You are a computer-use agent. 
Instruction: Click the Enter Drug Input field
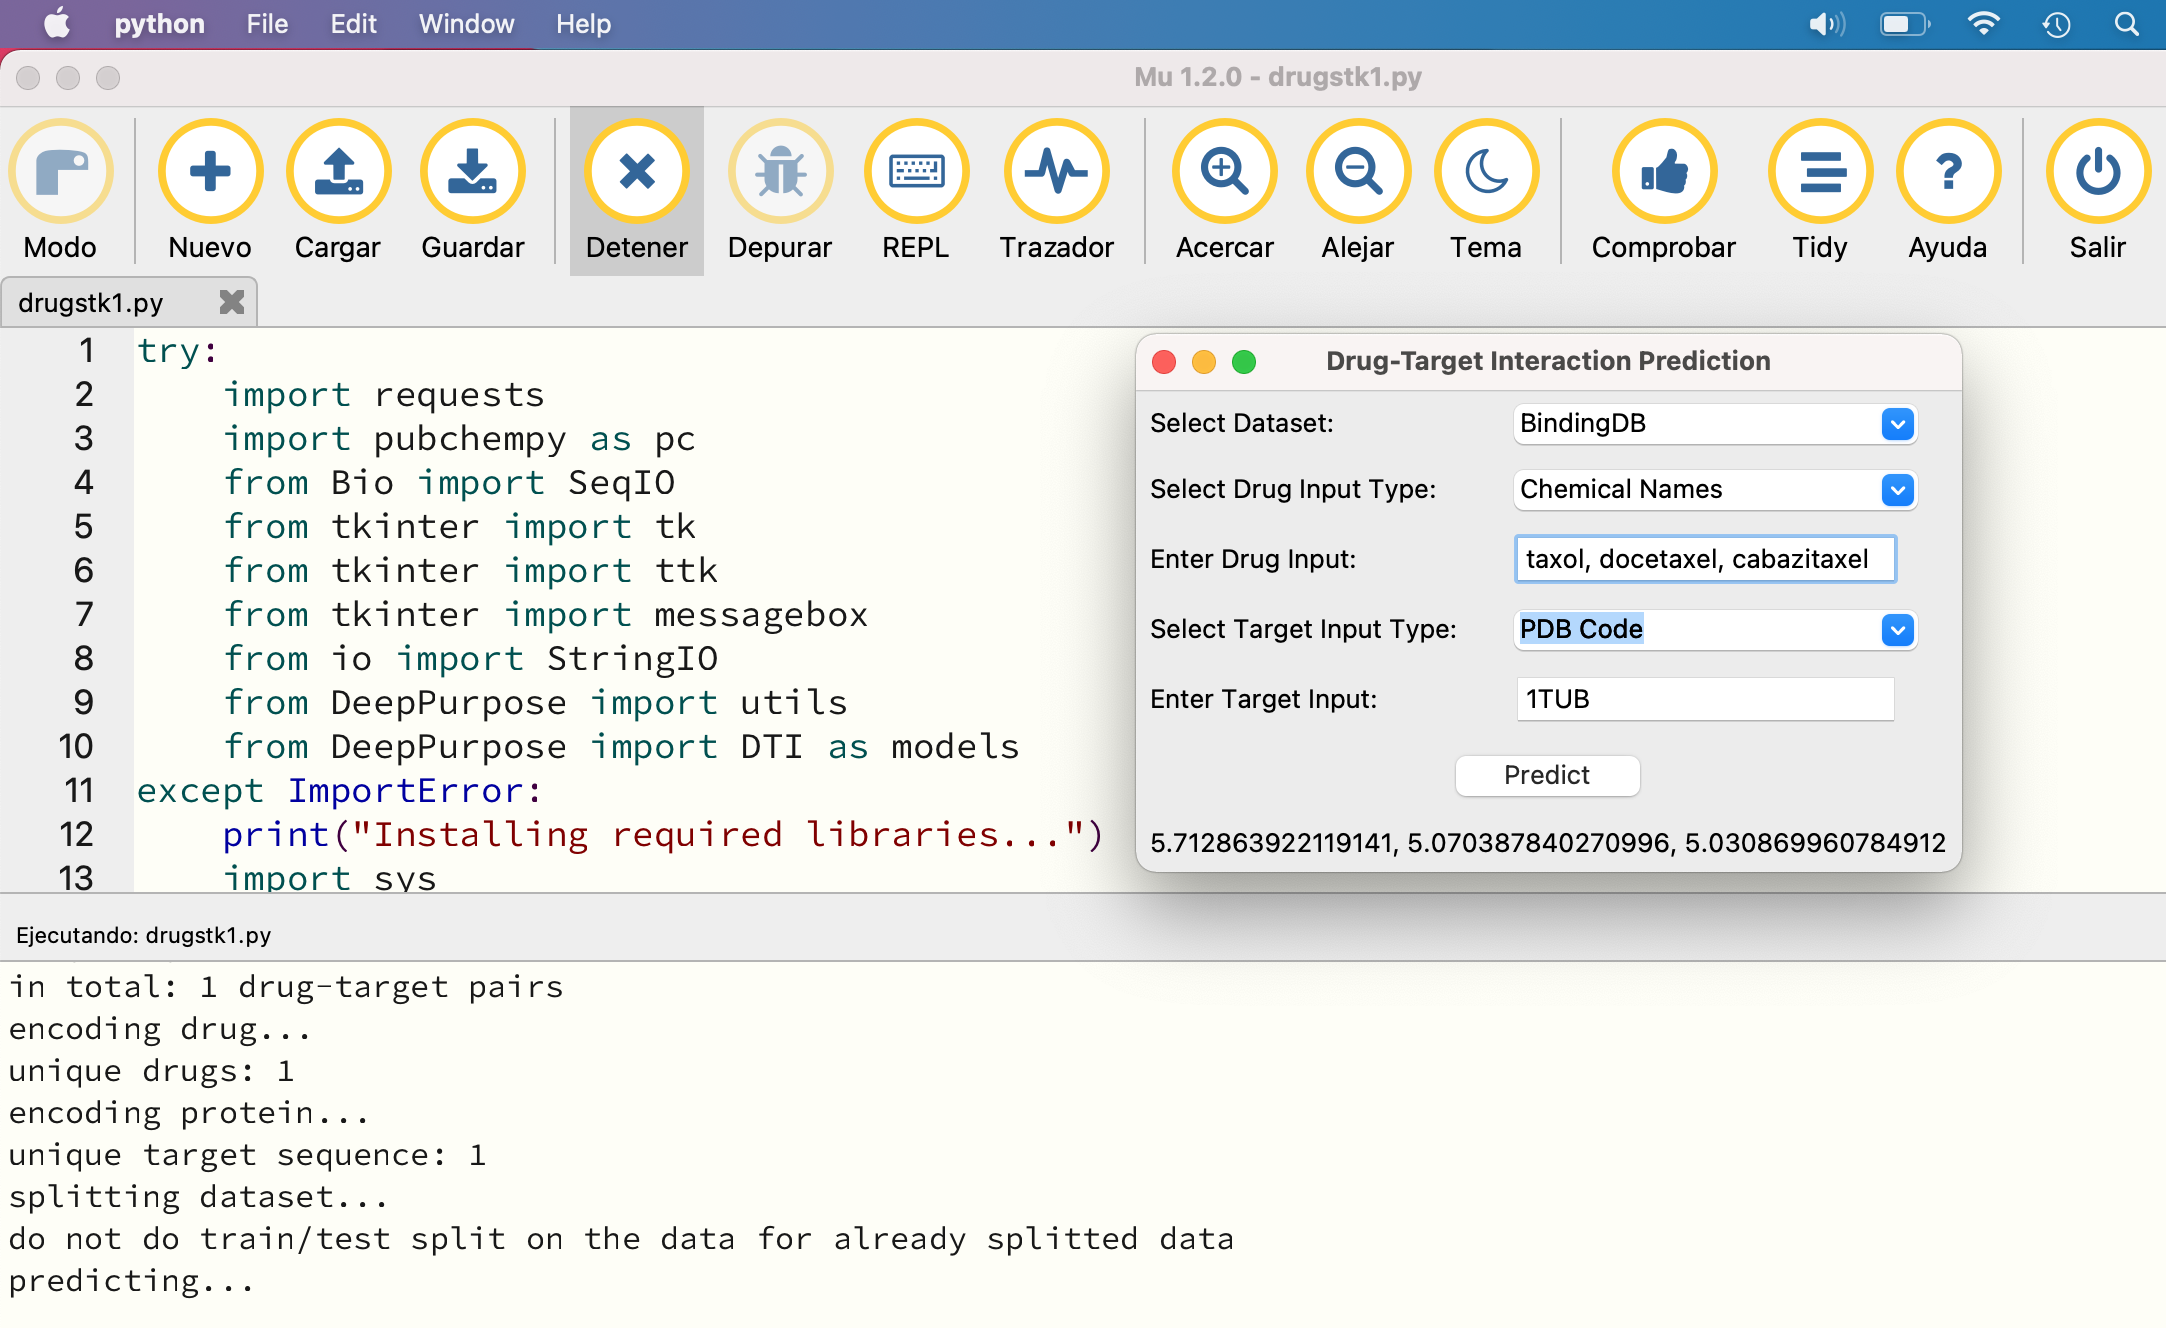pyautogui.click(x=1704, y=559)
